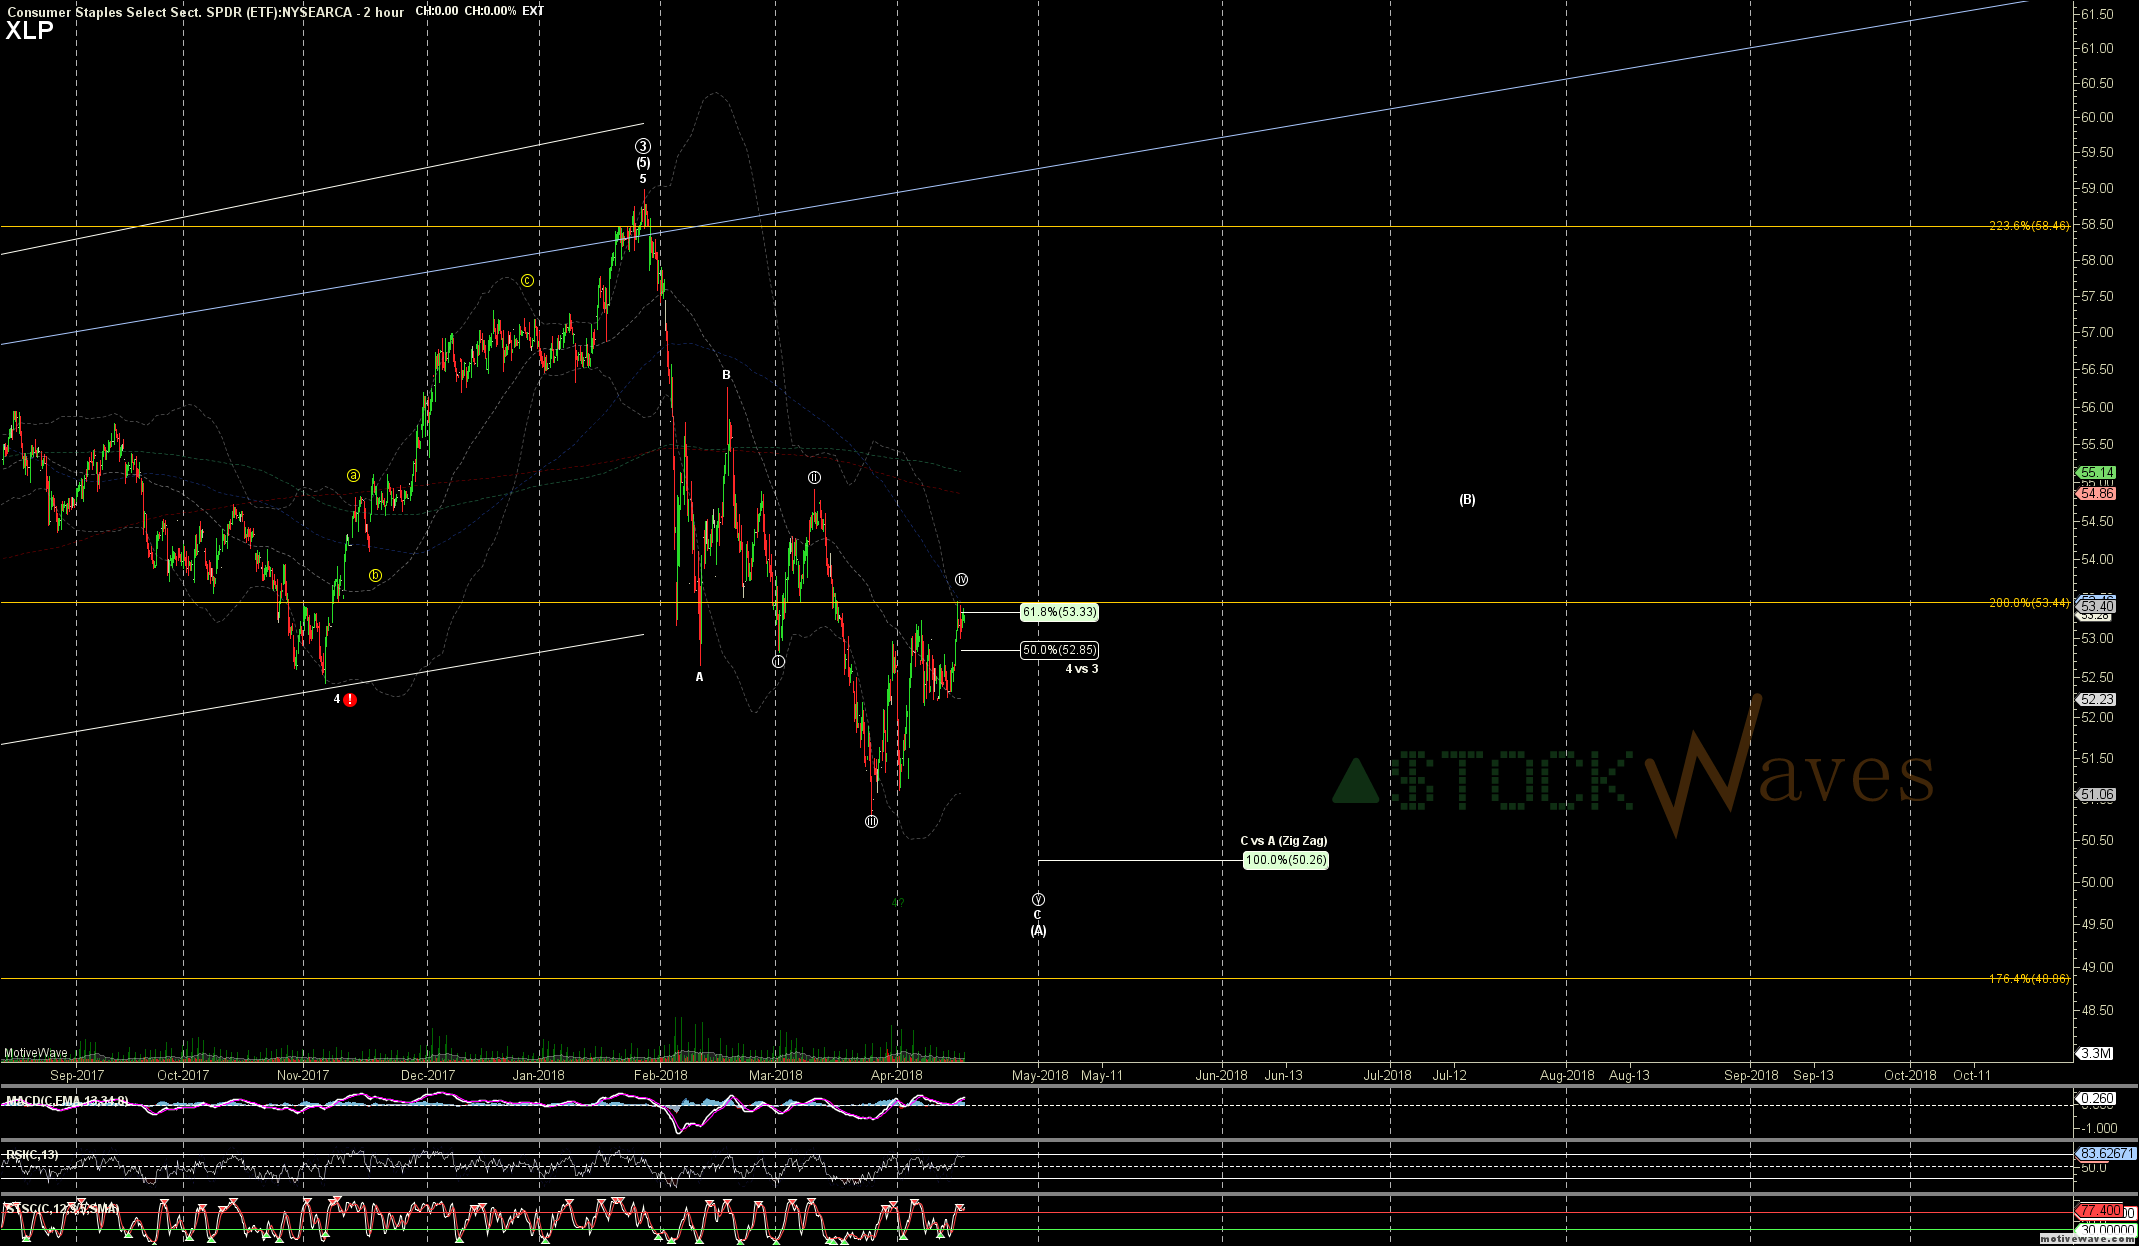Image resolution: width=2139 pixels, height=1246 pixels.
Task: Click the 3.3M volume tag
Action: [x=2096, y=1053]
